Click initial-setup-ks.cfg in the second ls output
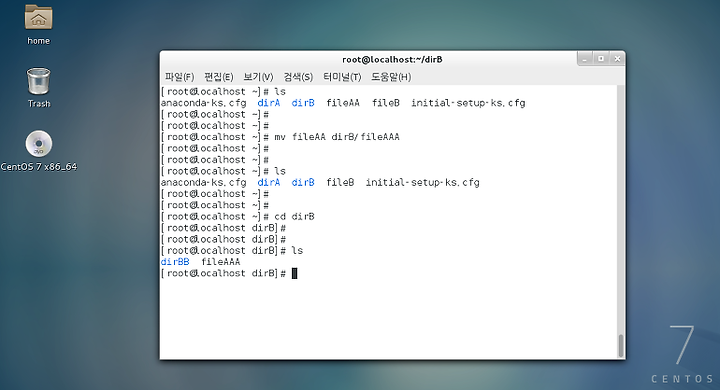Viewport: 720px width, 390px height. (422, 182)
